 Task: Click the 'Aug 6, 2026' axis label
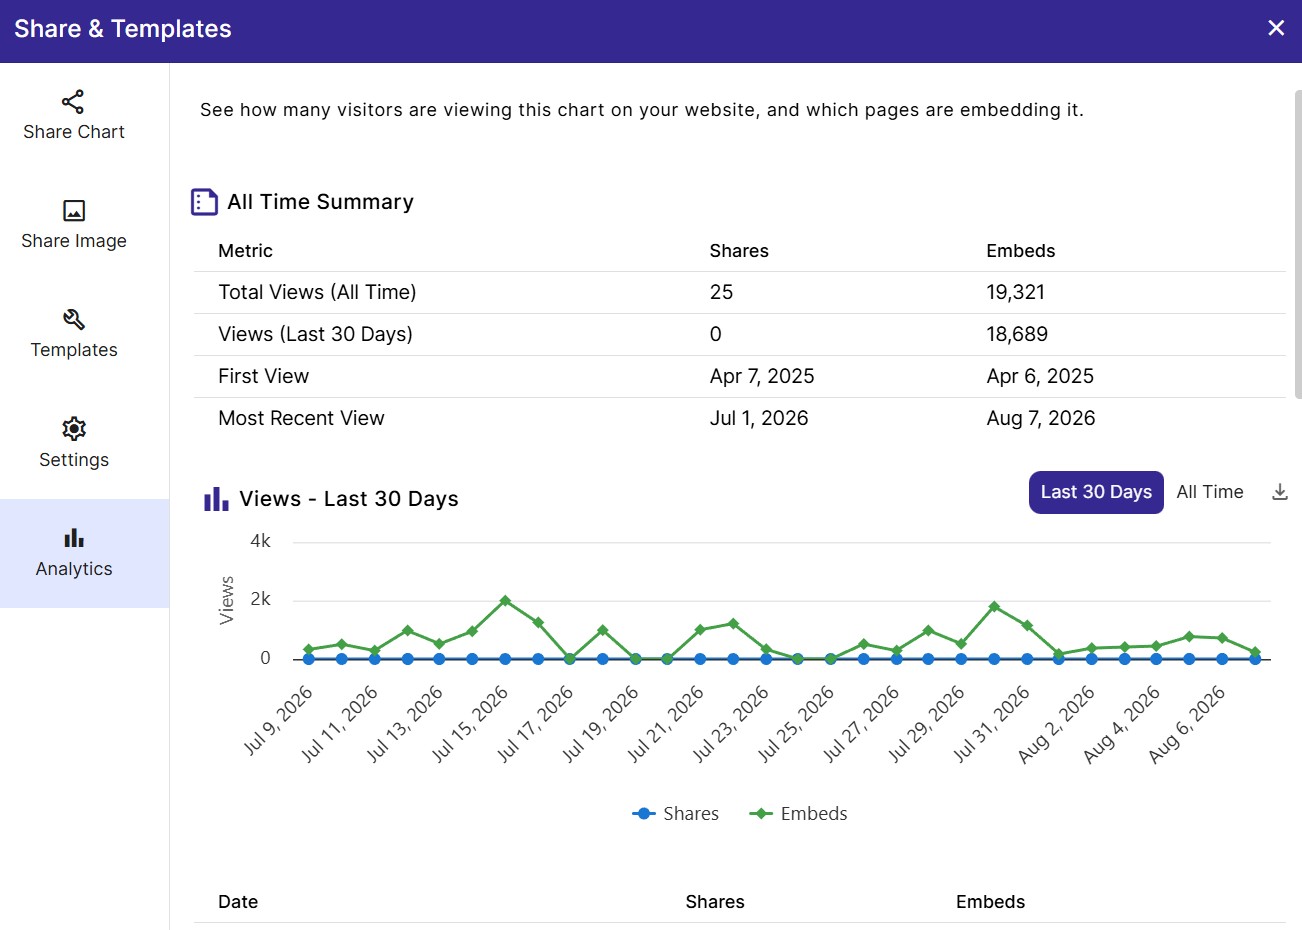tap(1187, 724)
